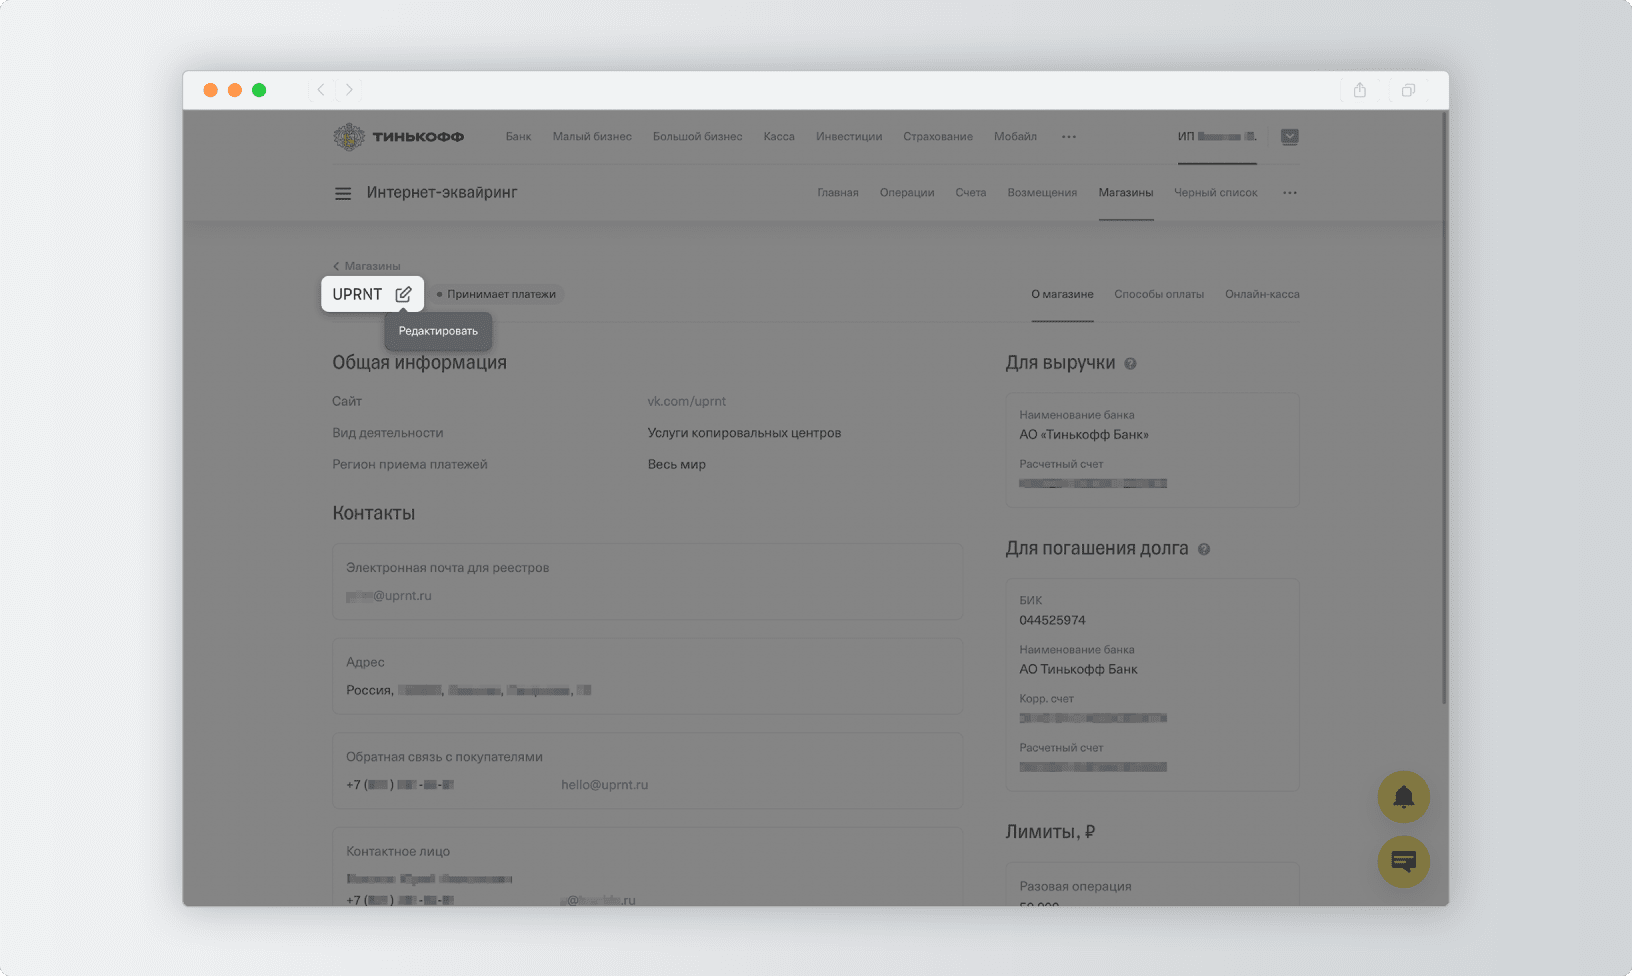Switch to Онлайн-касса tab
Screen dimensions: 1632x976
click(1262, 294)
